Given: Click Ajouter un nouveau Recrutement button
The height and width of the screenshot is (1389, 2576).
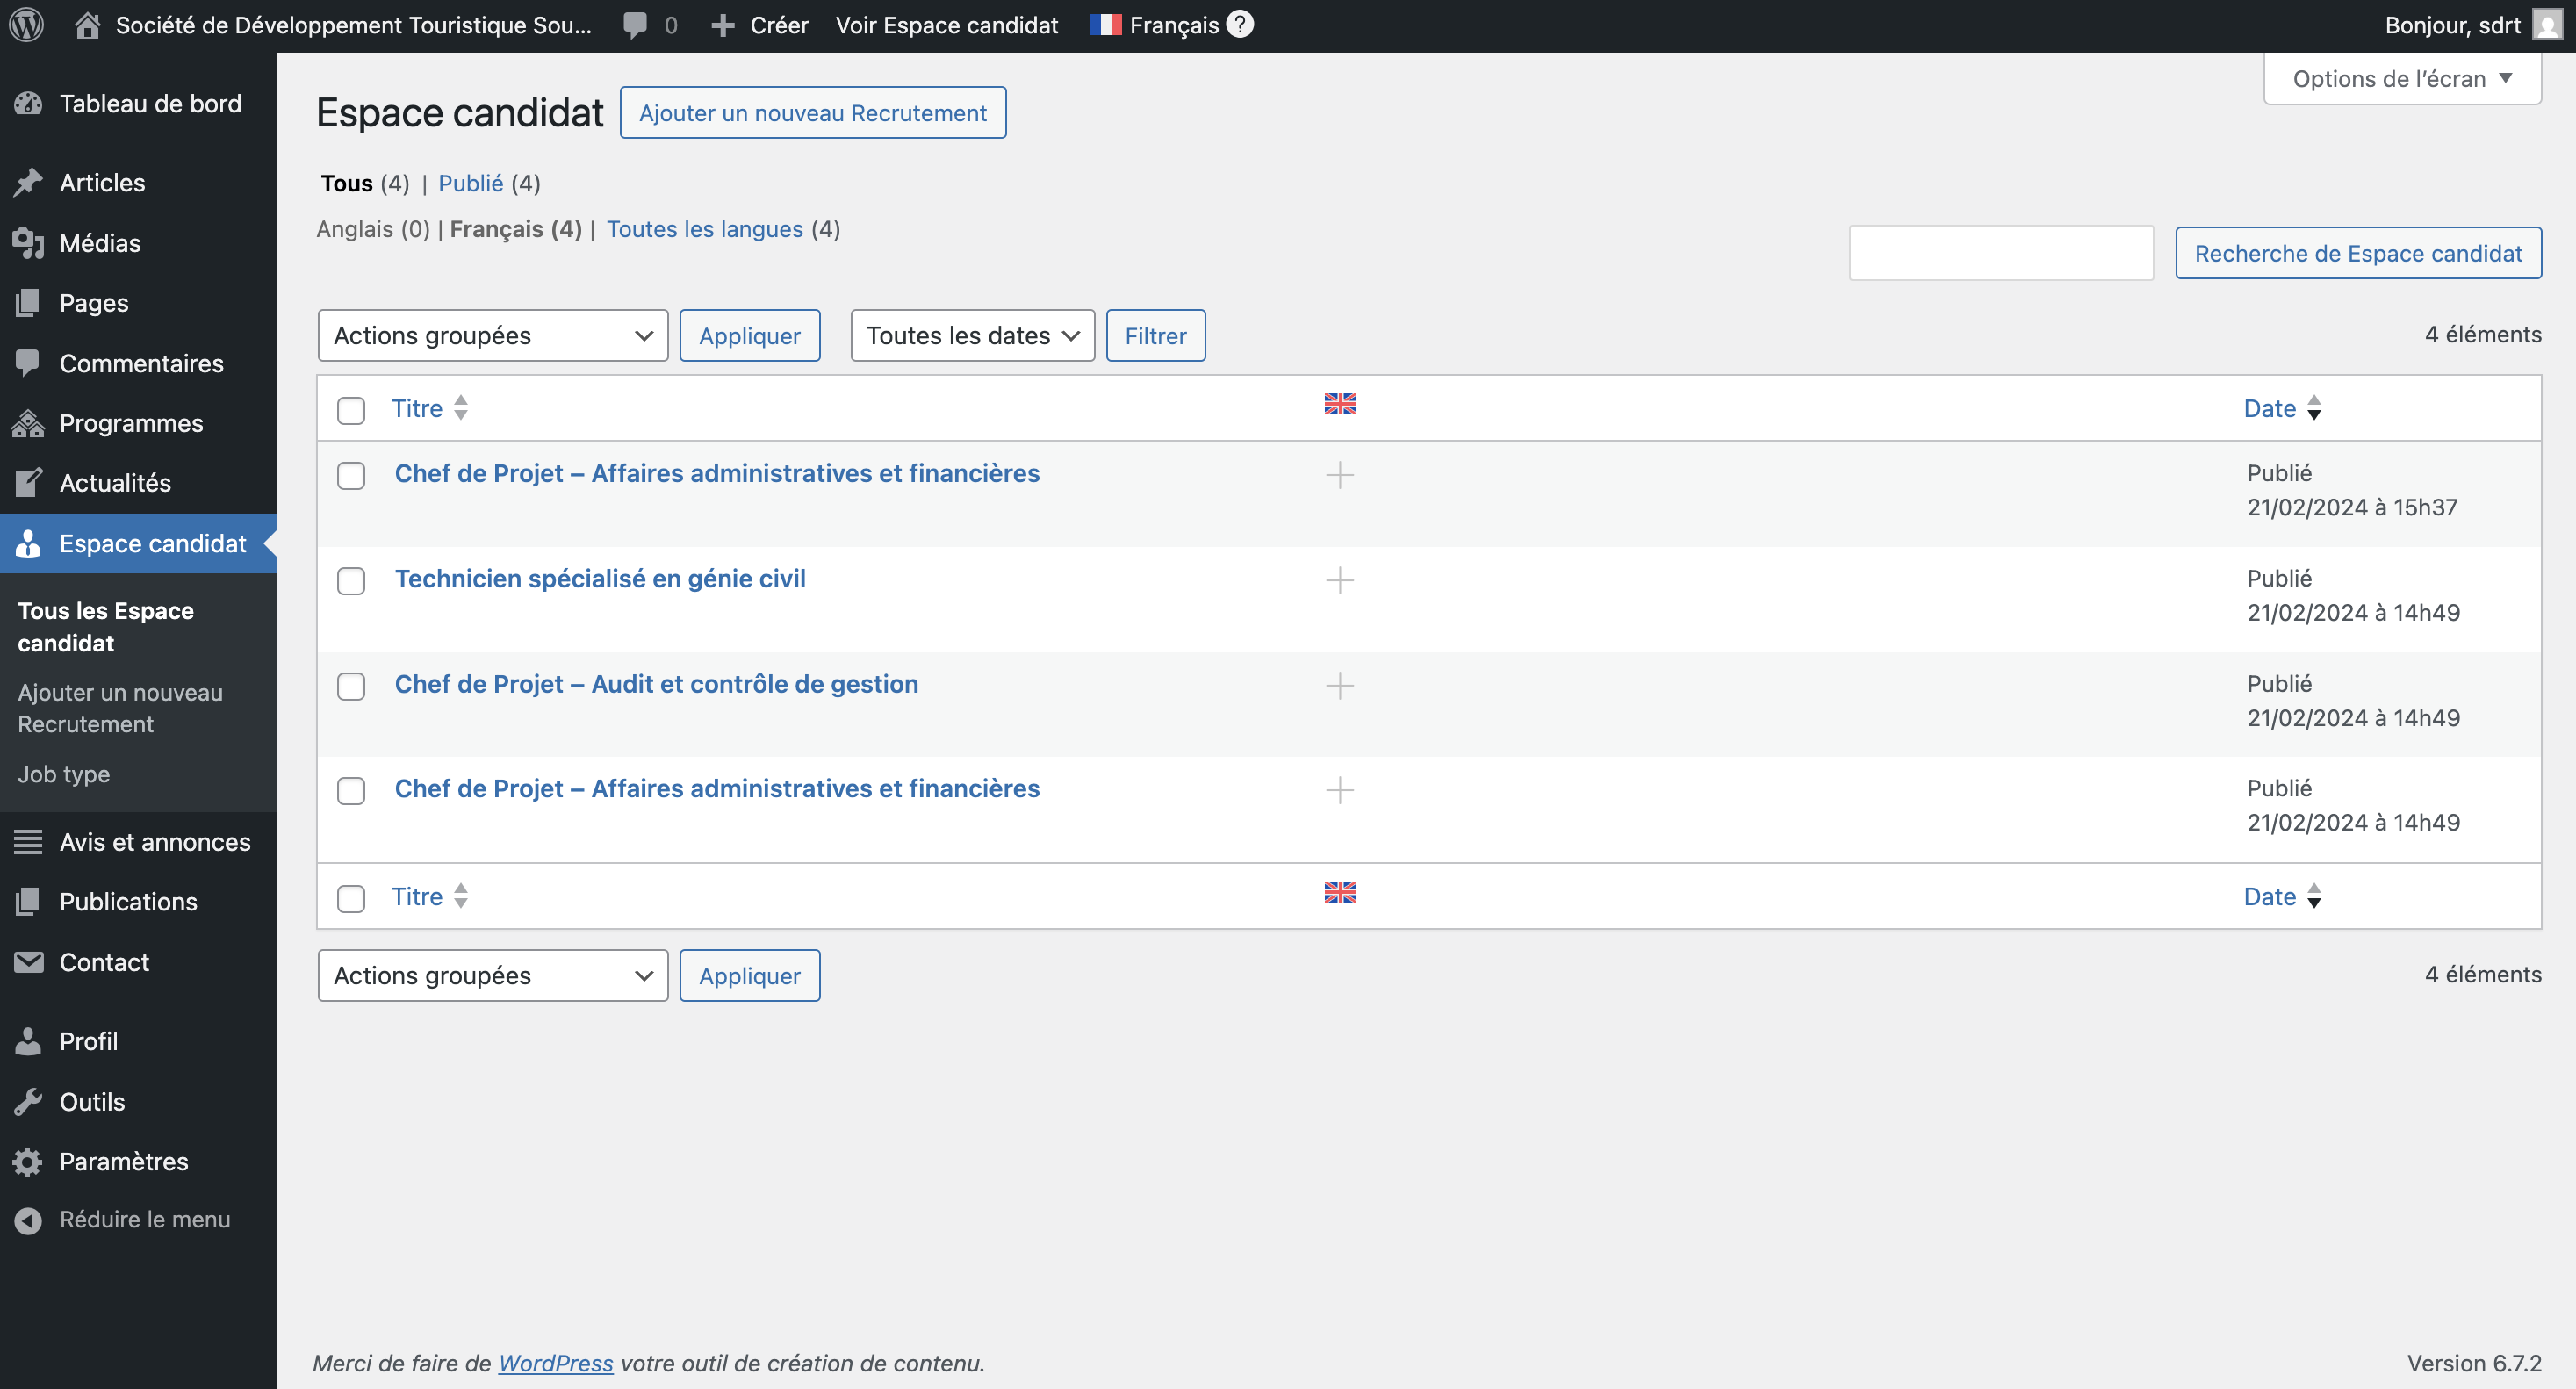Looking at the screenshot, I should click(x=812, y=113).
